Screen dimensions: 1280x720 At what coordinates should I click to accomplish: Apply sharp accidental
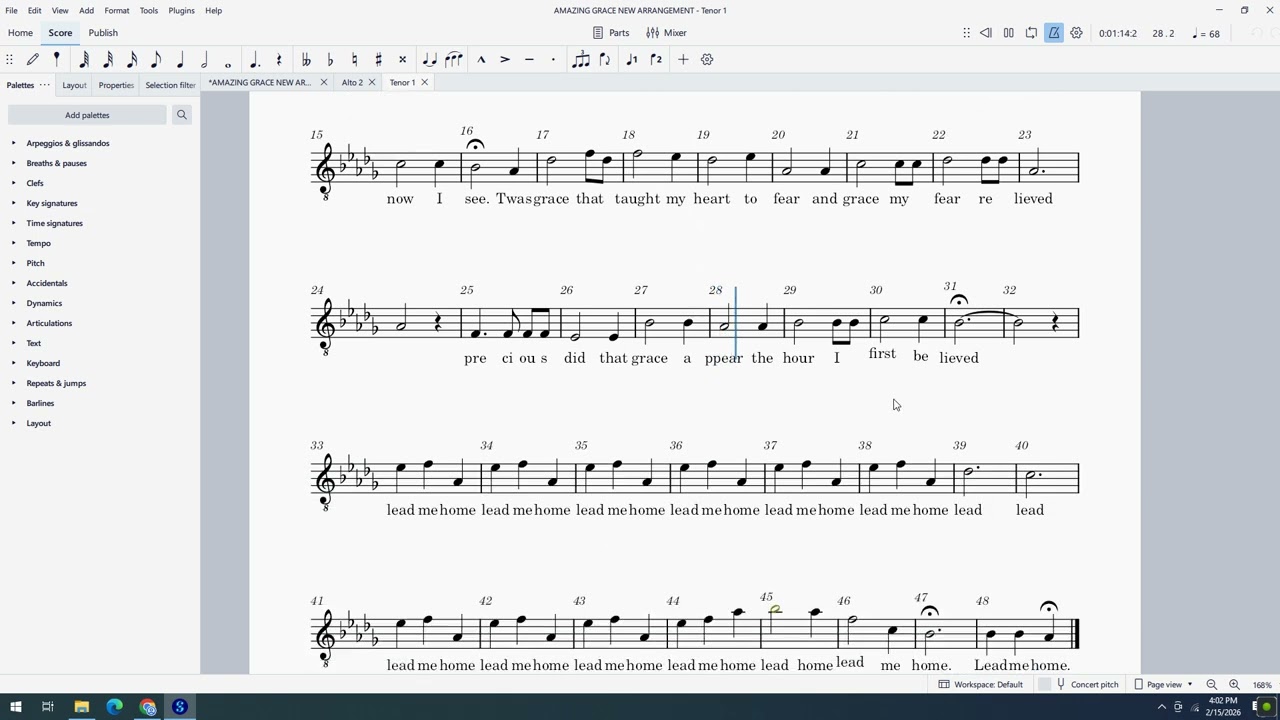pyautogui.click(x=378, y=60)
